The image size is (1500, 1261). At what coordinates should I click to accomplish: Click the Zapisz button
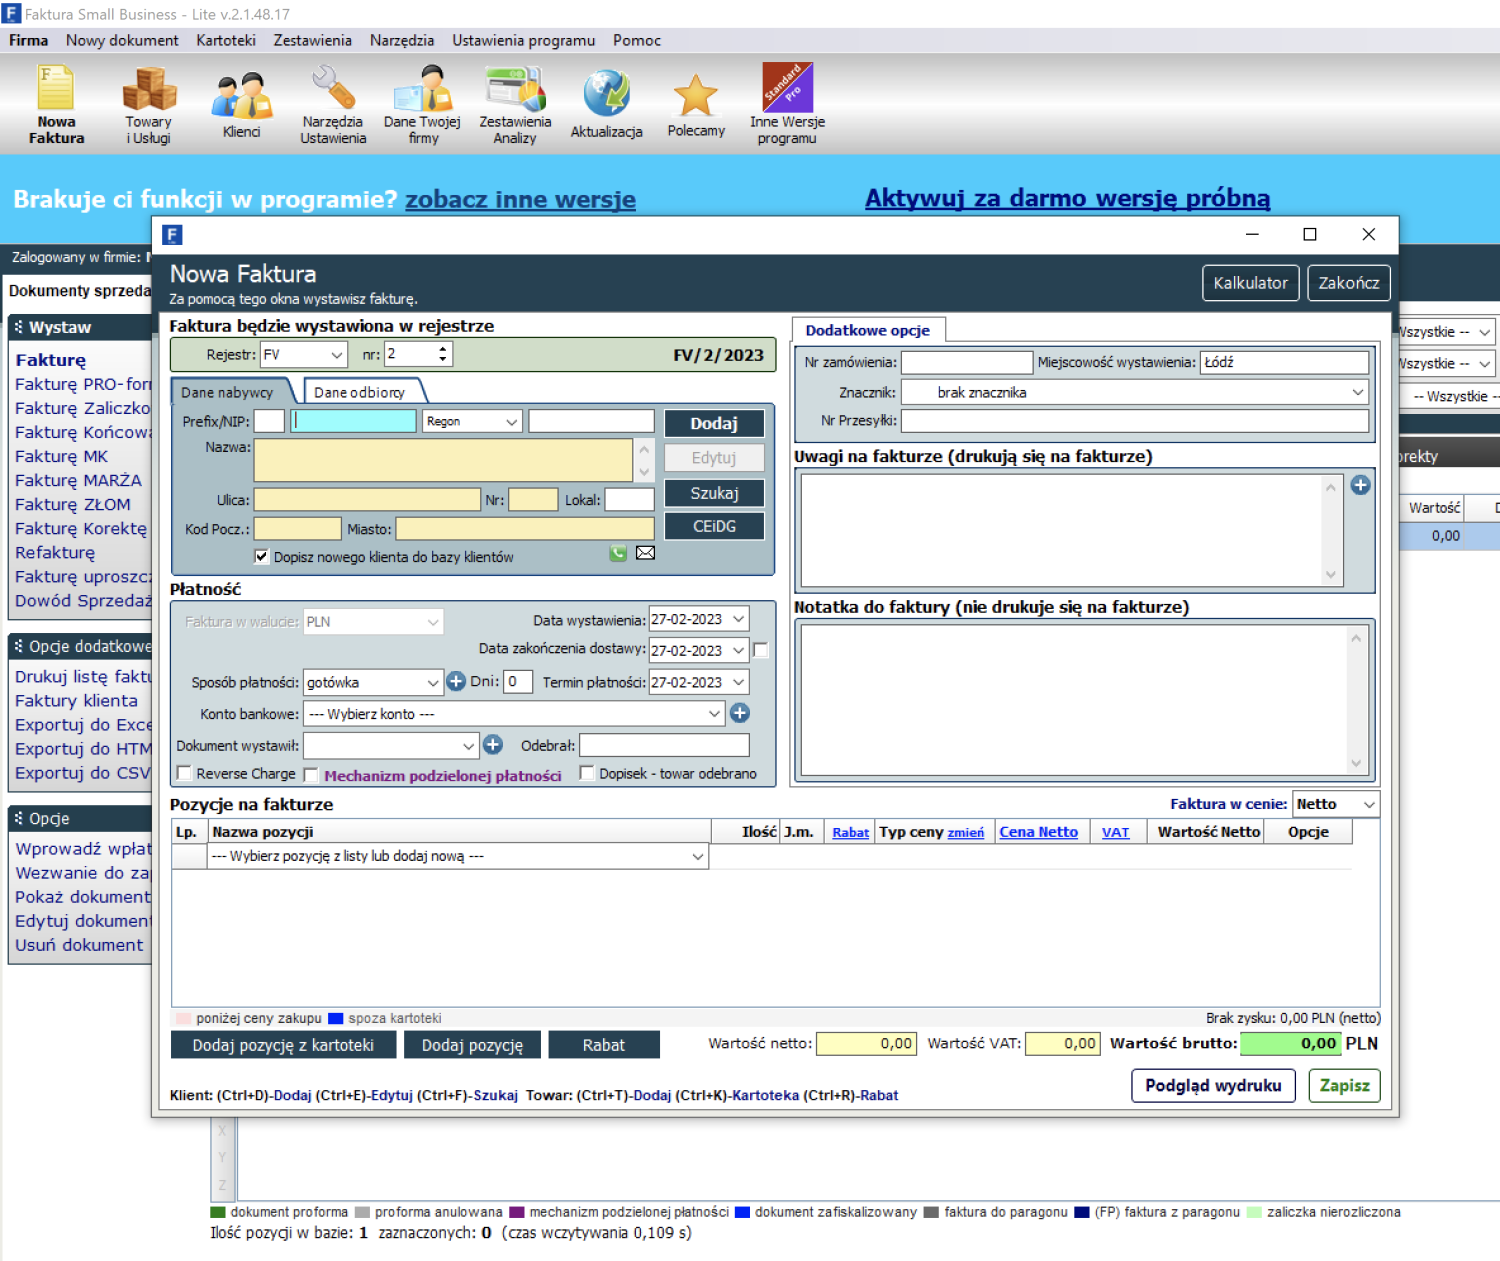pos(1344,1085)
